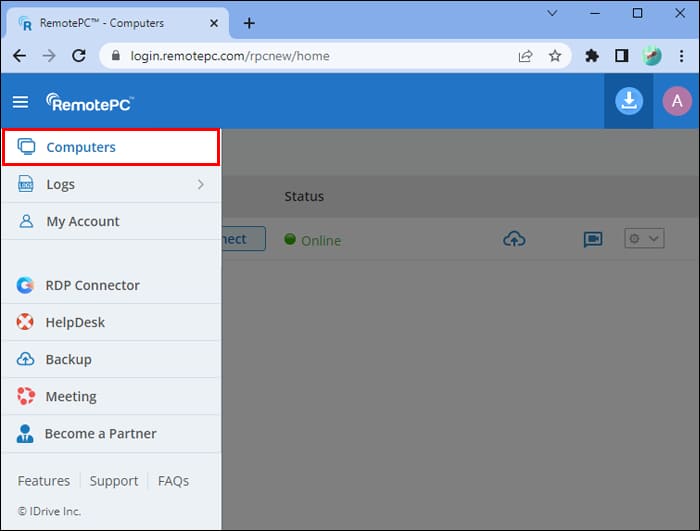Click the Backup cloud icon in sidebar
The height and width of the screenshot is (531, 700).
pyautogui.click(x=25, y=359)
